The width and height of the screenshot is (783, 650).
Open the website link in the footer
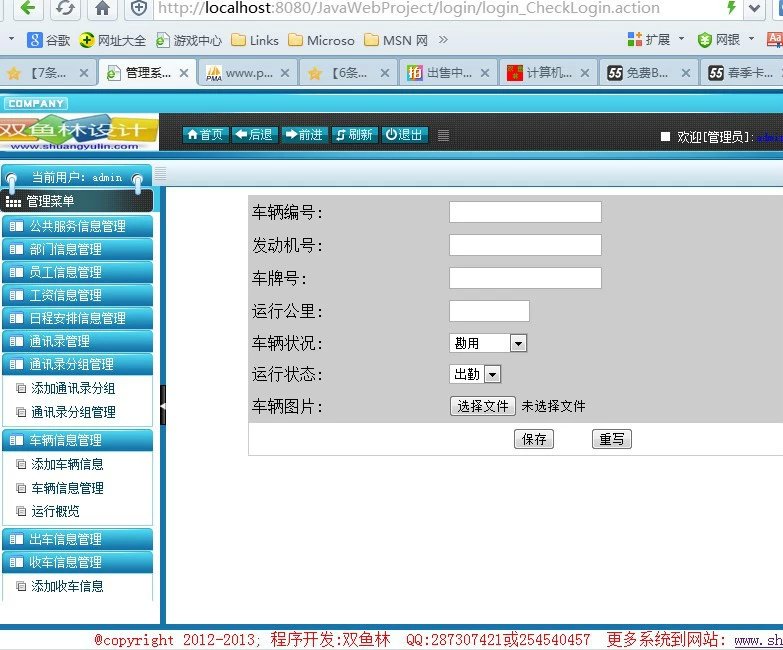(758, 640)
